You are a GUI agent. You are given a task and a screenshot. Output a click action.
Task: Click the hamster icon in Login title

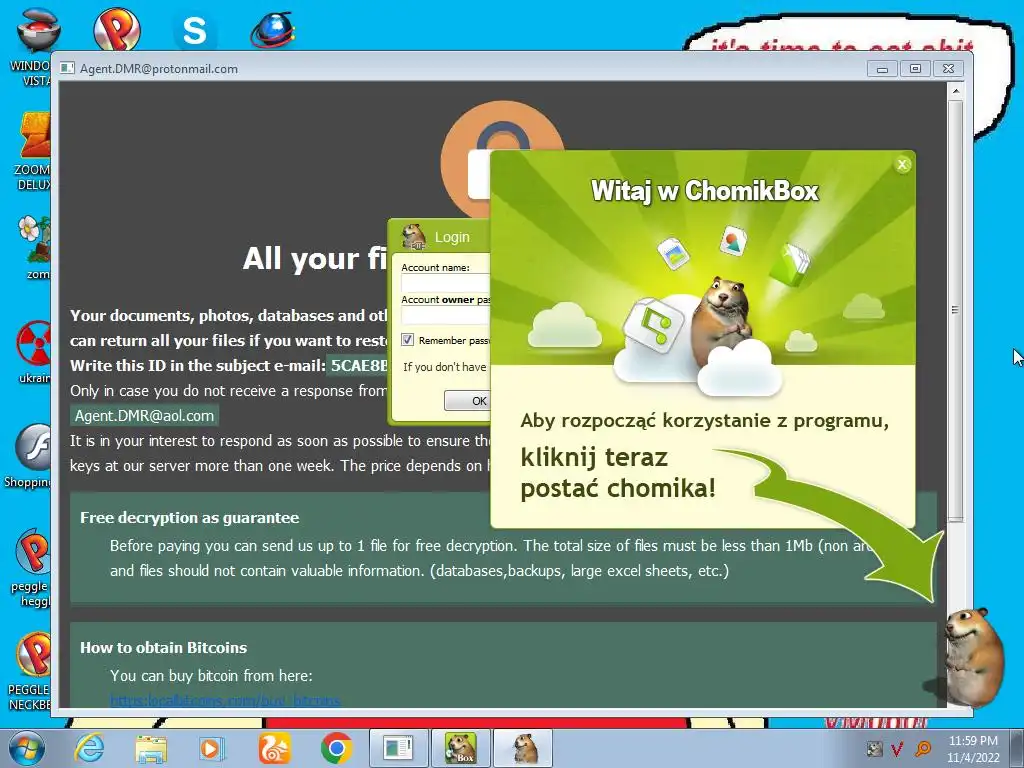413,236
